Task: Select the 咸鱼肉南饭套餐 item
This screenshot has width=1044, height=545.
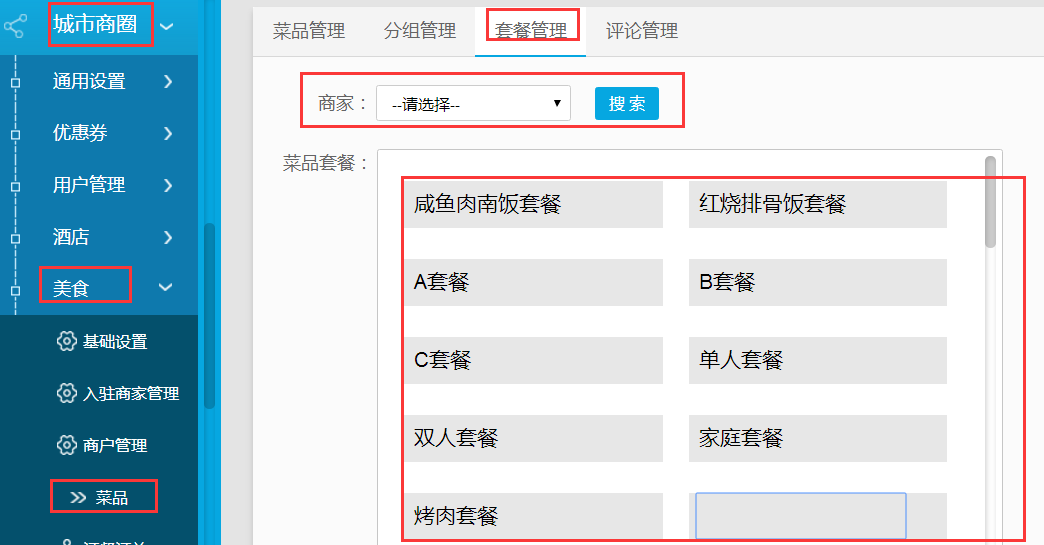Action: [533, 205]
